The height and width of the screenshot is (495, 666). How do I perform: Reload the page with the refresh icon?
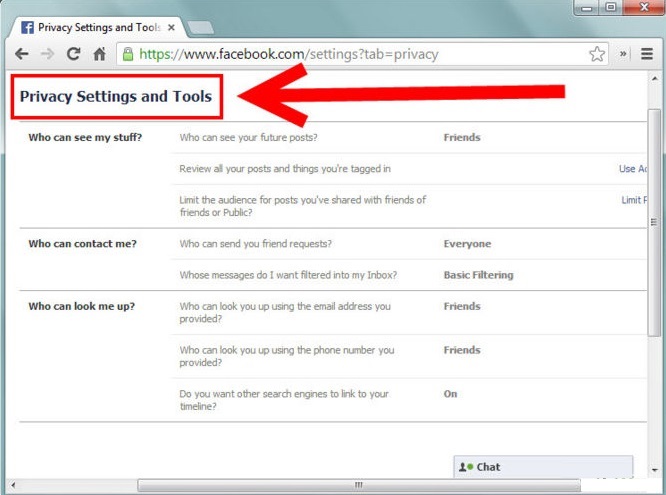(x=73, y=54)
